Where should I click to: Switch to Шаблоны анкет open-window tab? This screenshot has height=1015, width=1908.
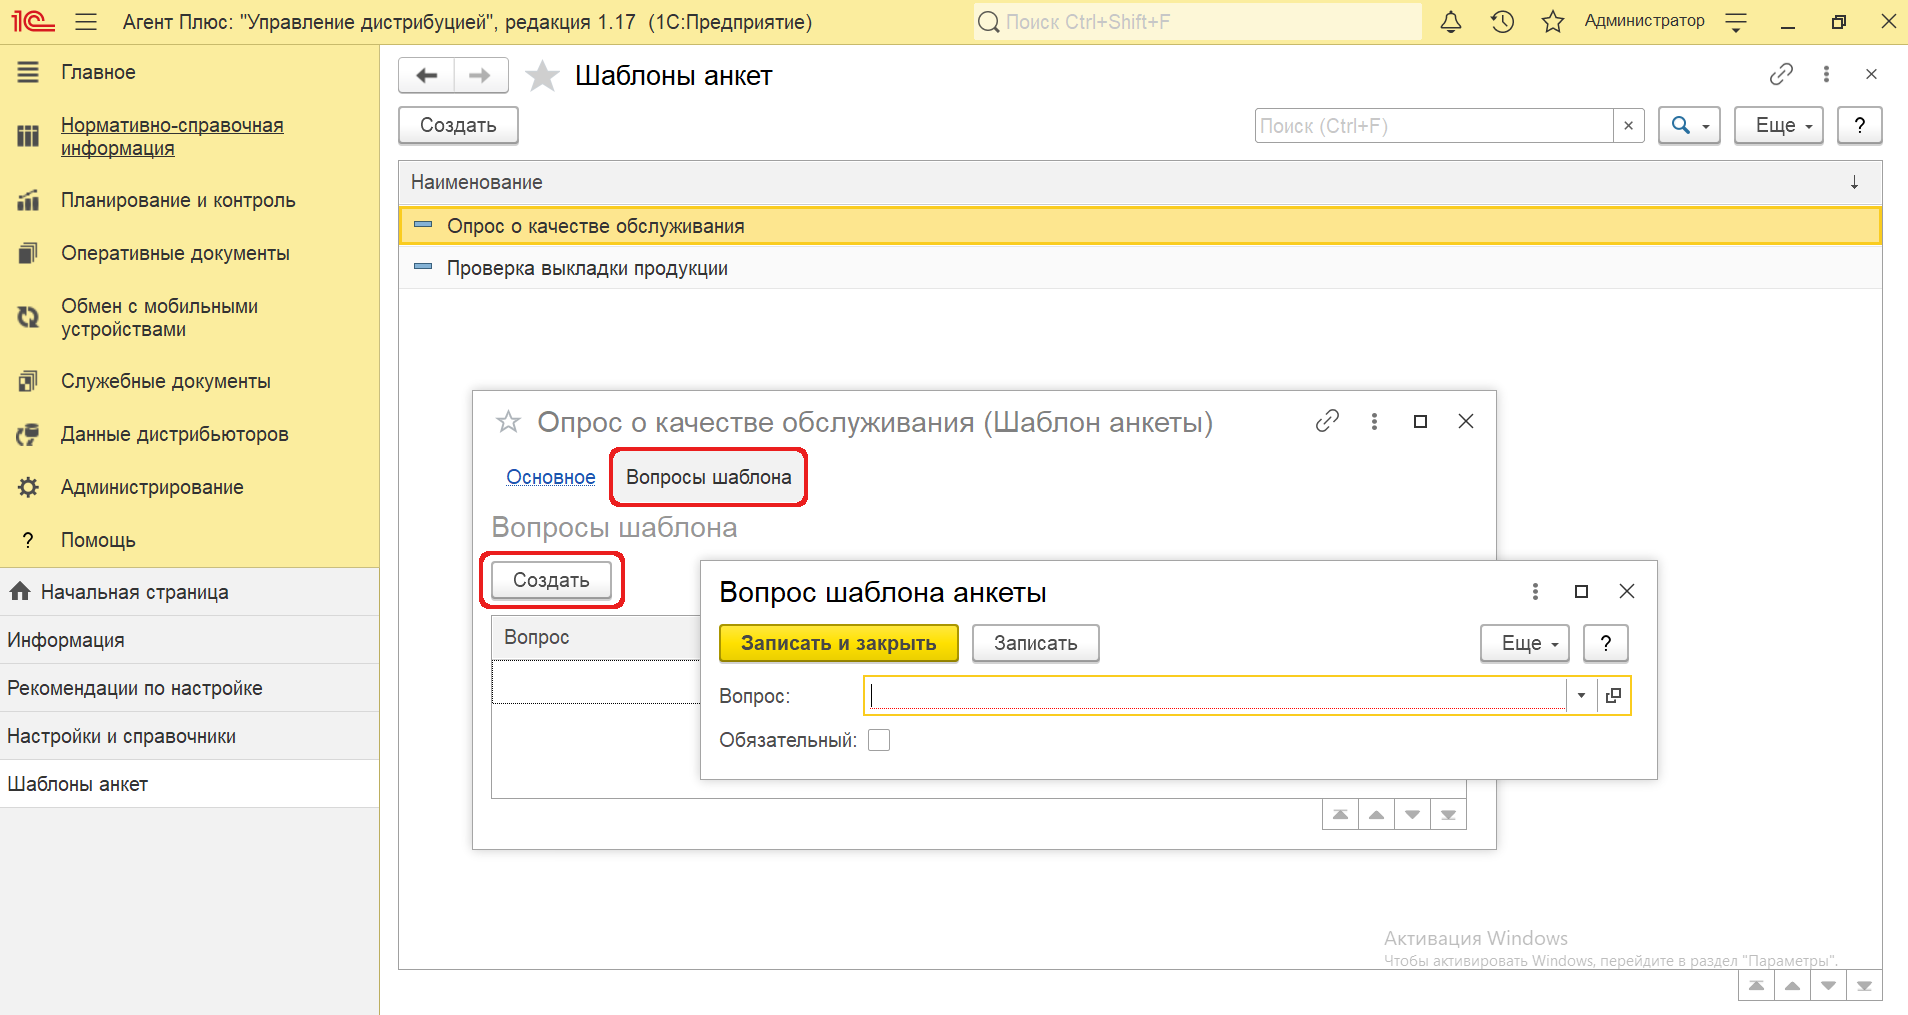189,784
